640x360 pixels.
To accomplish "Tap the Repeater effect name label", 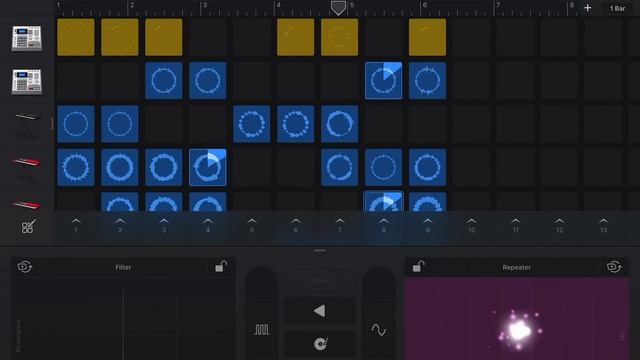I will pos(517,267).
